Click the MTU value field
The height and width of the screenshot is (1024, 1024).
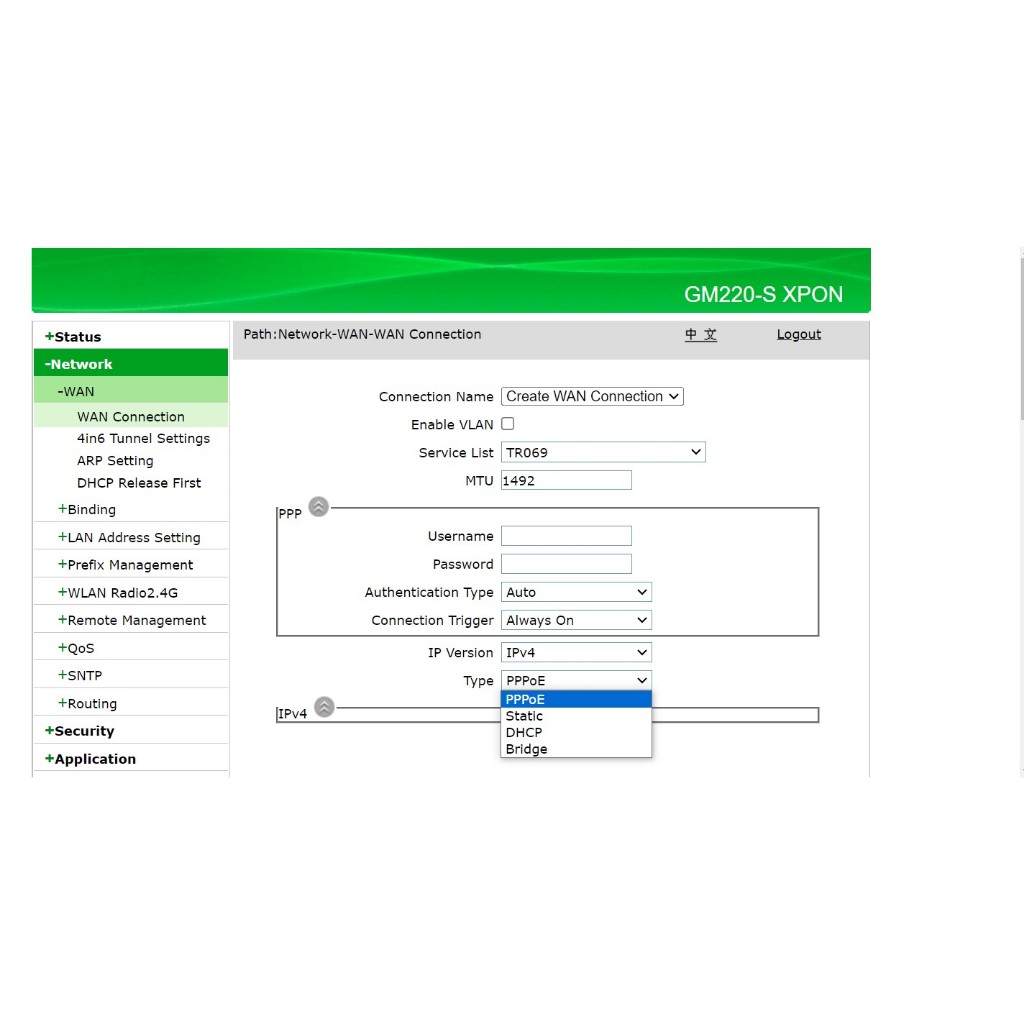click(x=566, y=481)
